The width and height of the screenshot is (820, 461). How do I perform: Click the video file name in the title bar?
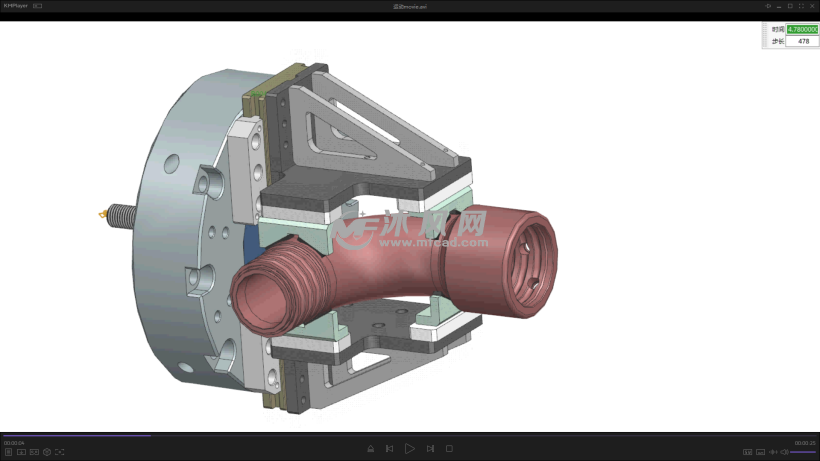click(410, 7)
